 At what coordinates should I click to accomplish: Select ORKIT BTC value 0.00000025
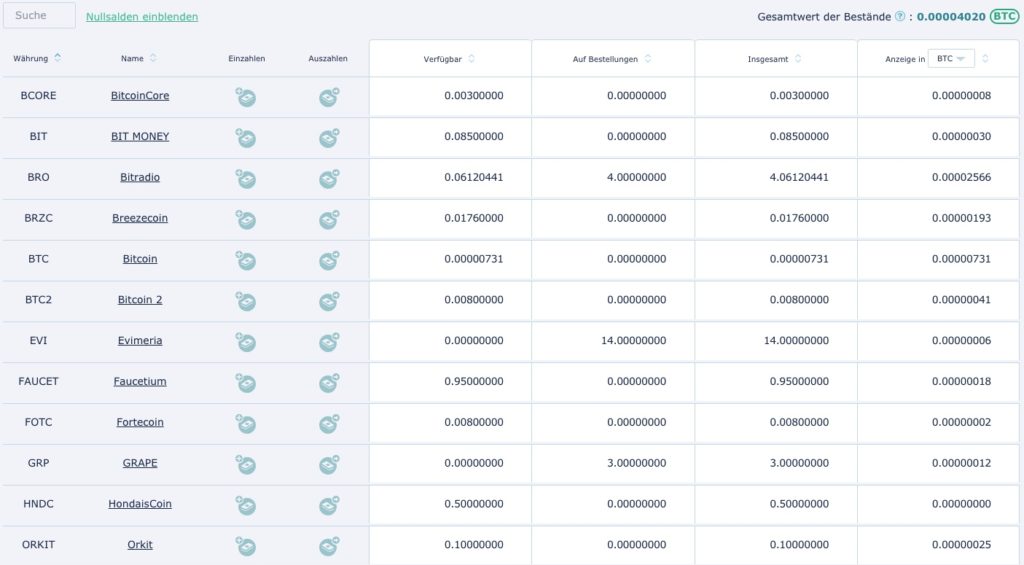coord(961,545)
